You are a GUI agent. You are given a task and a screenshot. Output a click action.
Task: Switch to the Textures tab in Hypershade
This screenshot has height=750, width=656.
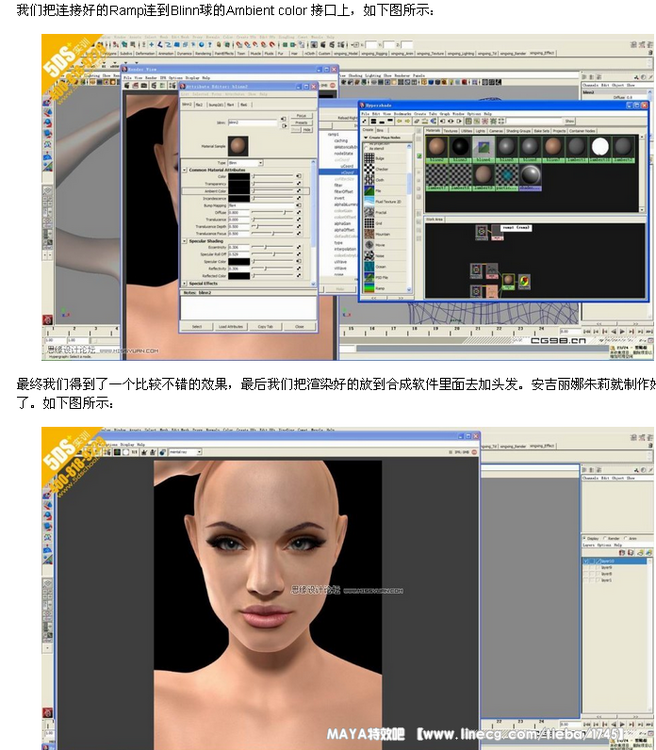pyautogui.click(x=450, y=131)
